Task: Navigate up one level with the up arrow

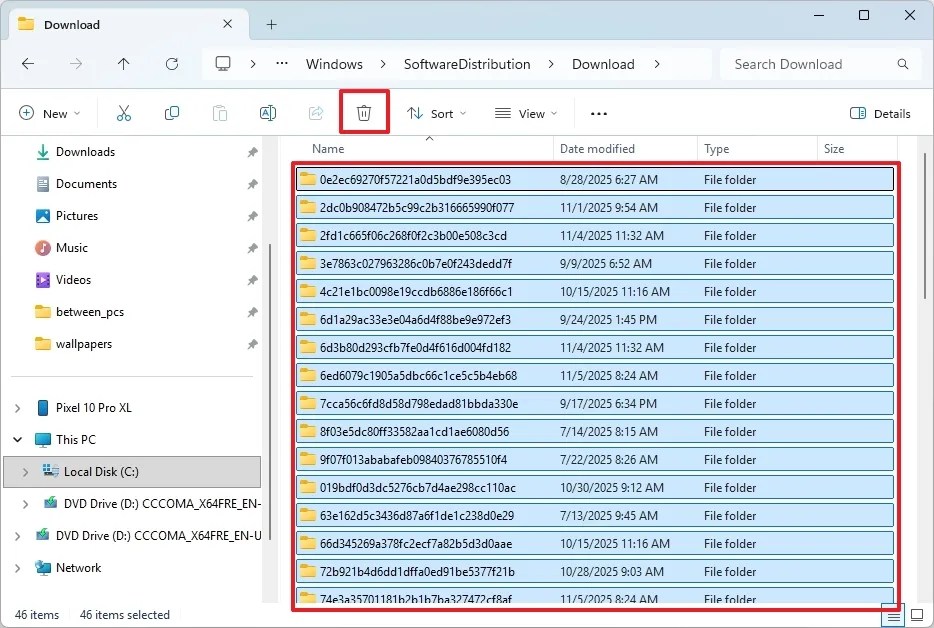Action: pos(123,63)
